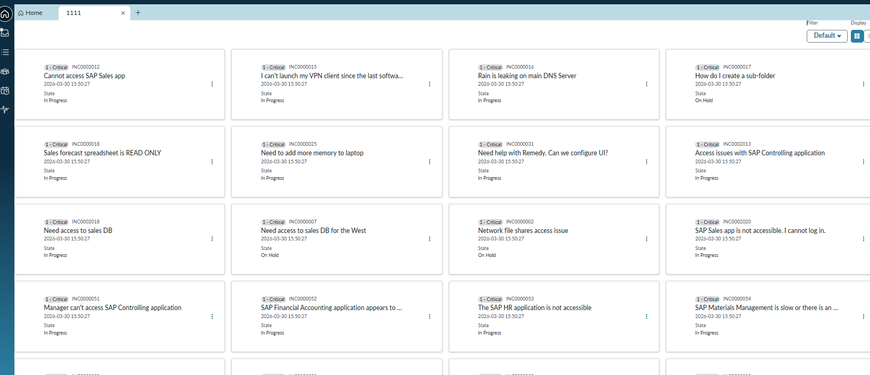Click incident number INC0002013
Viewport: 870px width, 375px height.
(737, 144)
